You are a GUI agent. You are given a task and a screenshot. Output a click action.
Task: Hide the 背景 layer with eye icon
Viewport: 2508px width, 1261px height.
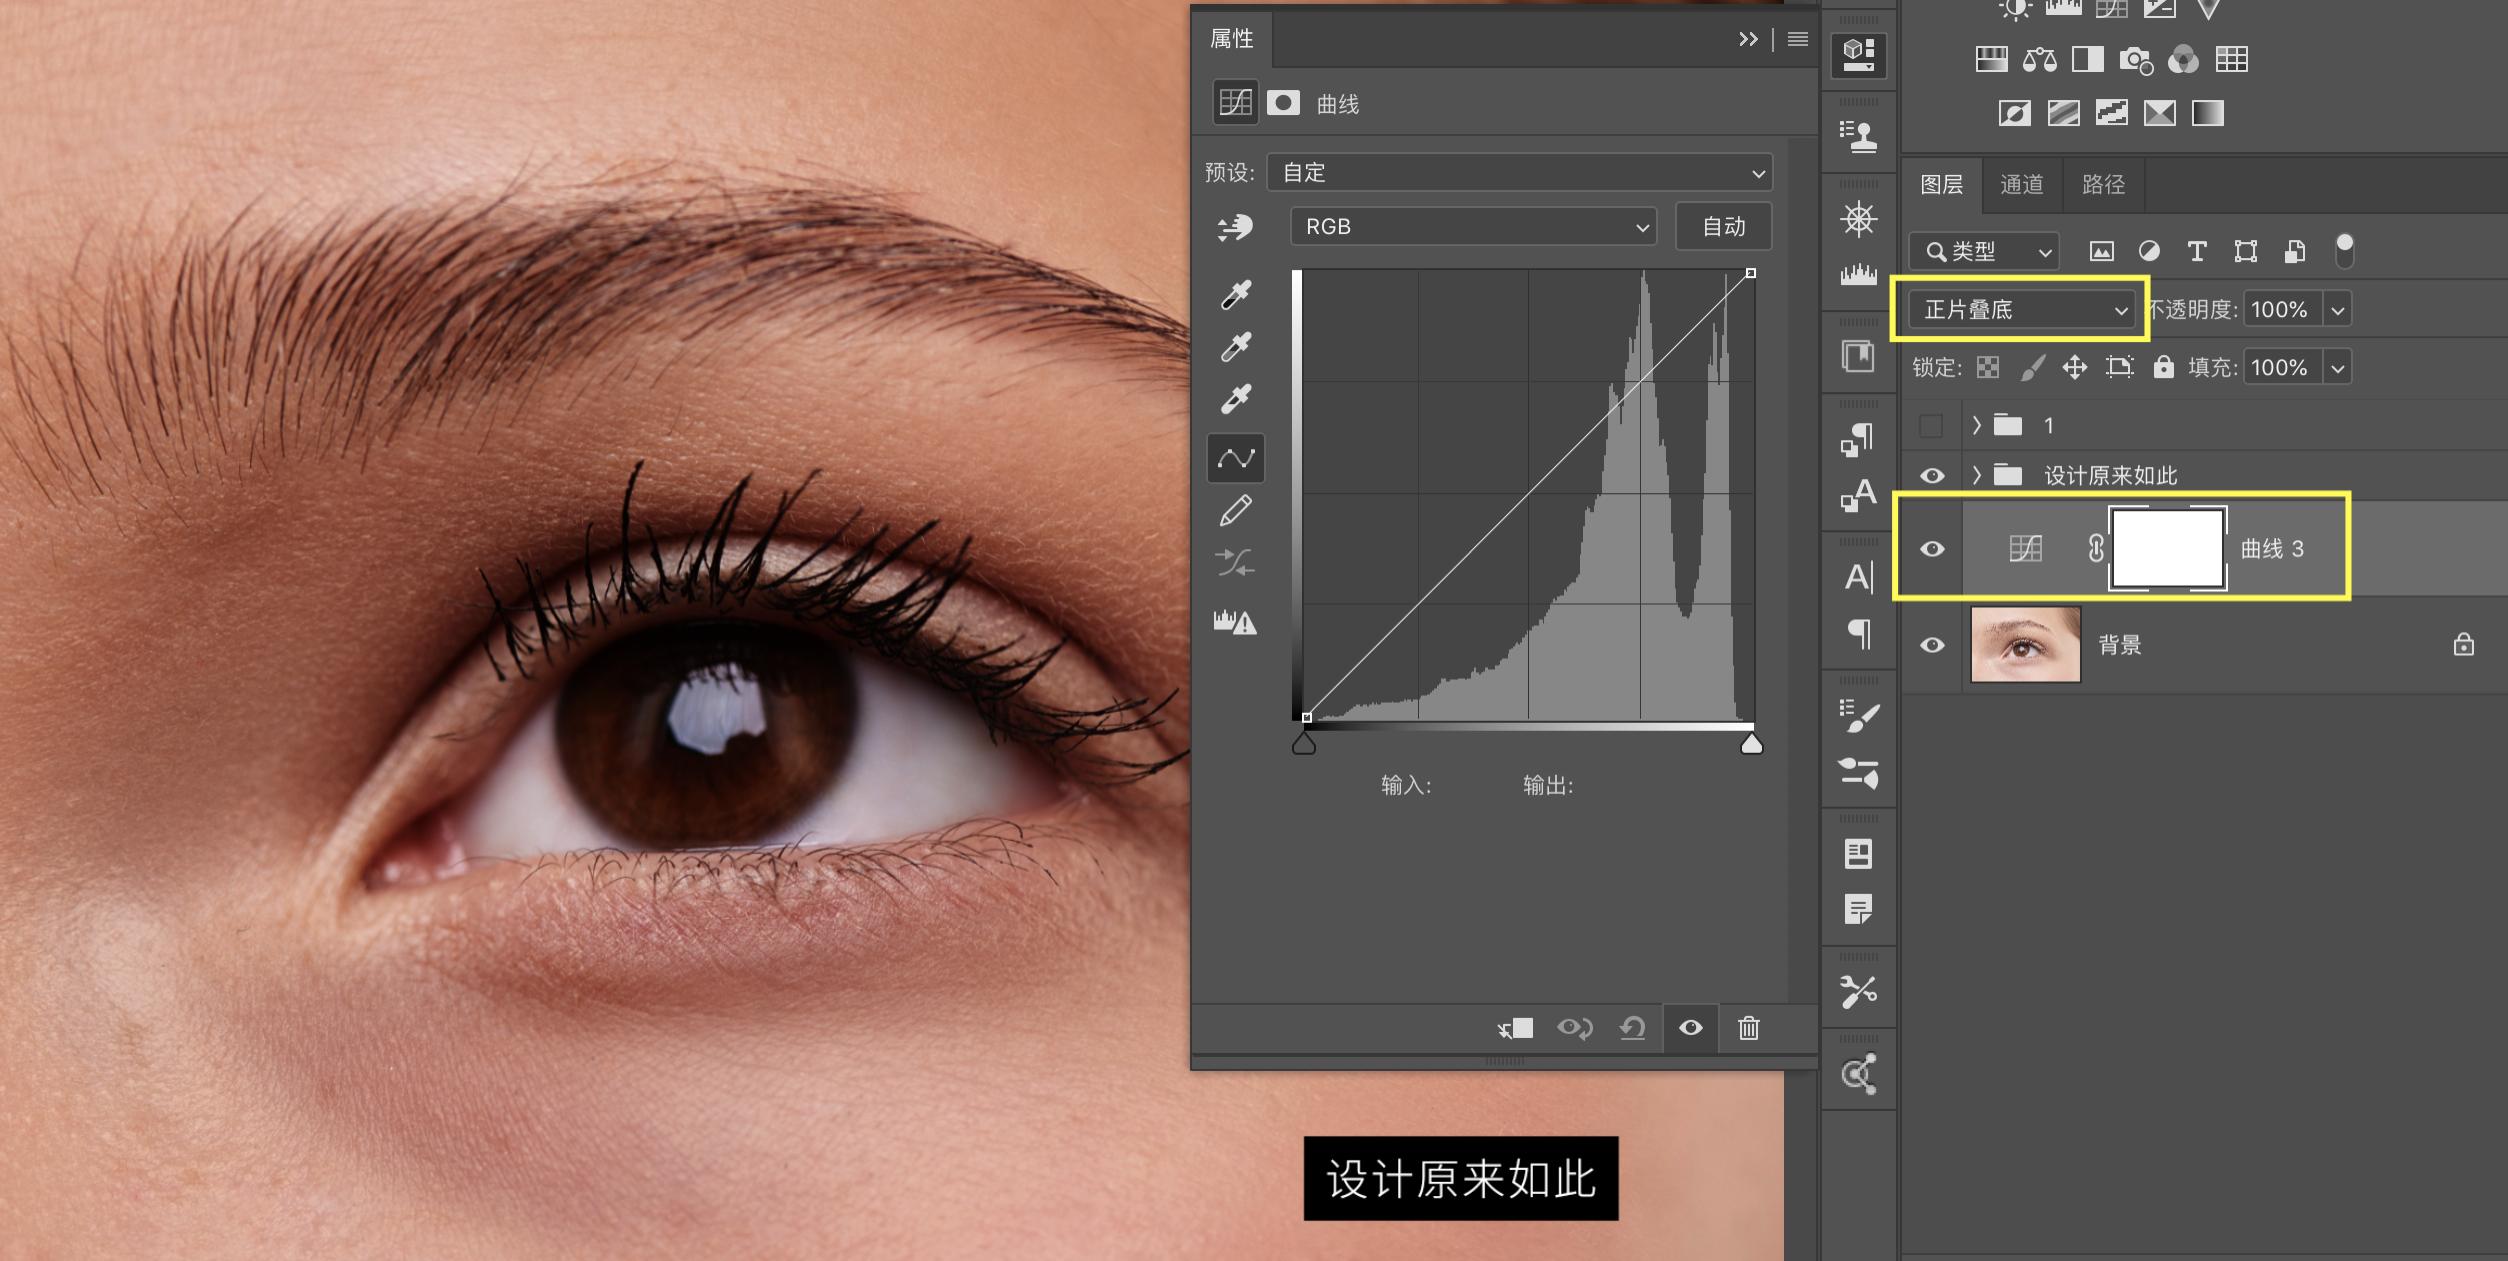[x=1932, y=645]
